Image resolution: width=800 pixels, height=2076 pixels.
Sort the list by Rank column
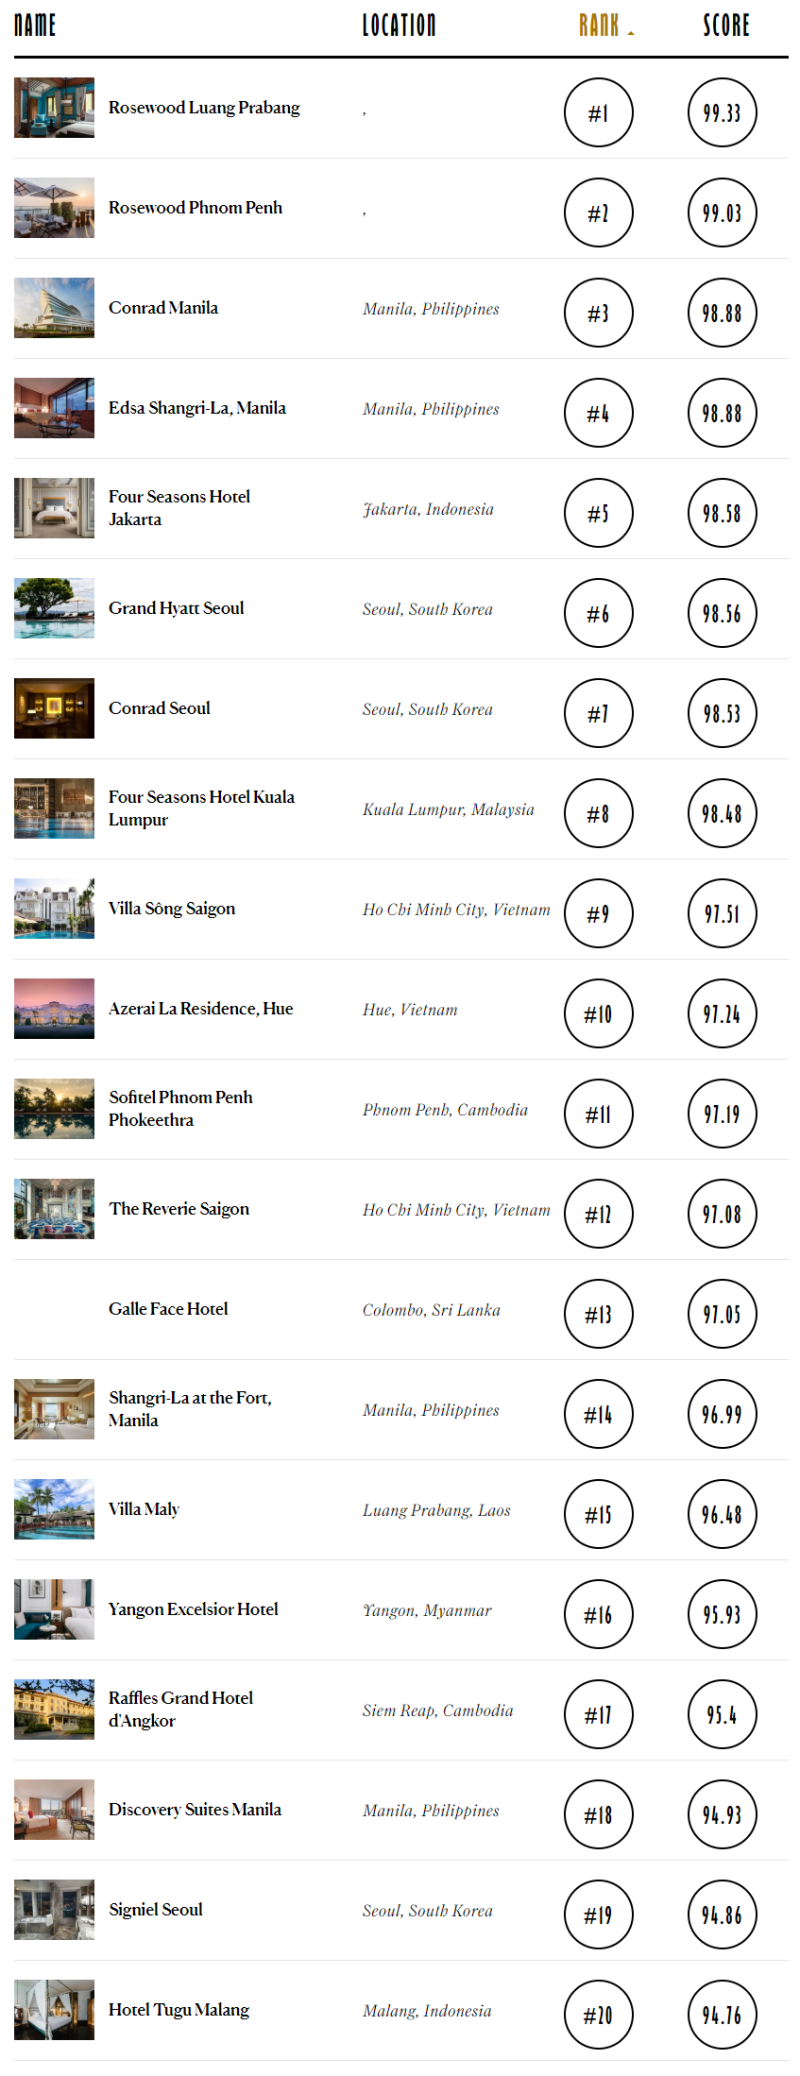pos(600,25)
